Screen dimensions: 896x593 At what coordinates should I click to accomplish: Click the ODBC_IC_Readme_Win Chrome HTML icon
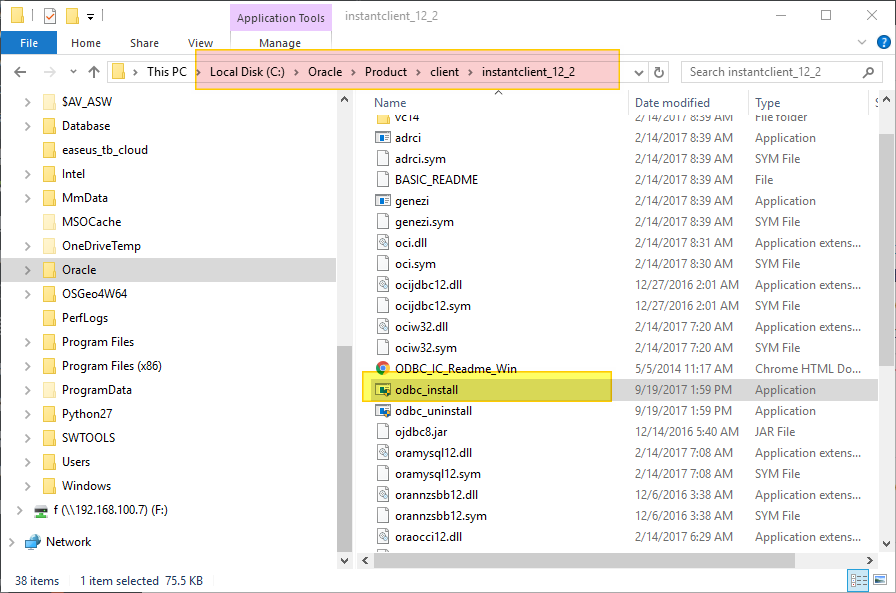point(382,368)
